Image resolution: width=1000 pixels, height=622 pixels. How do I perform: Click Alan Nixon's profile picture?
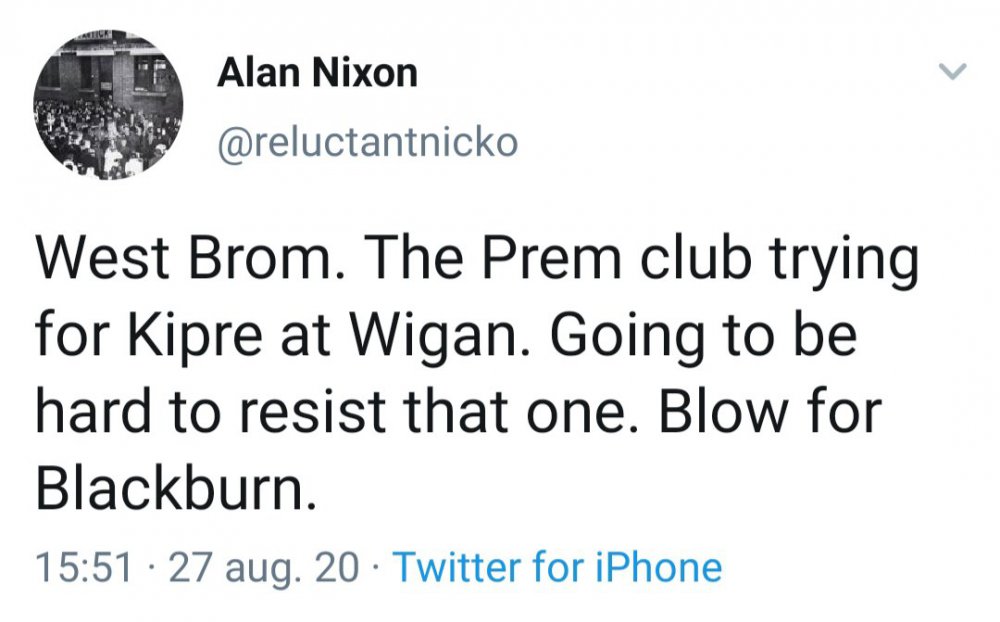[109, 105]
